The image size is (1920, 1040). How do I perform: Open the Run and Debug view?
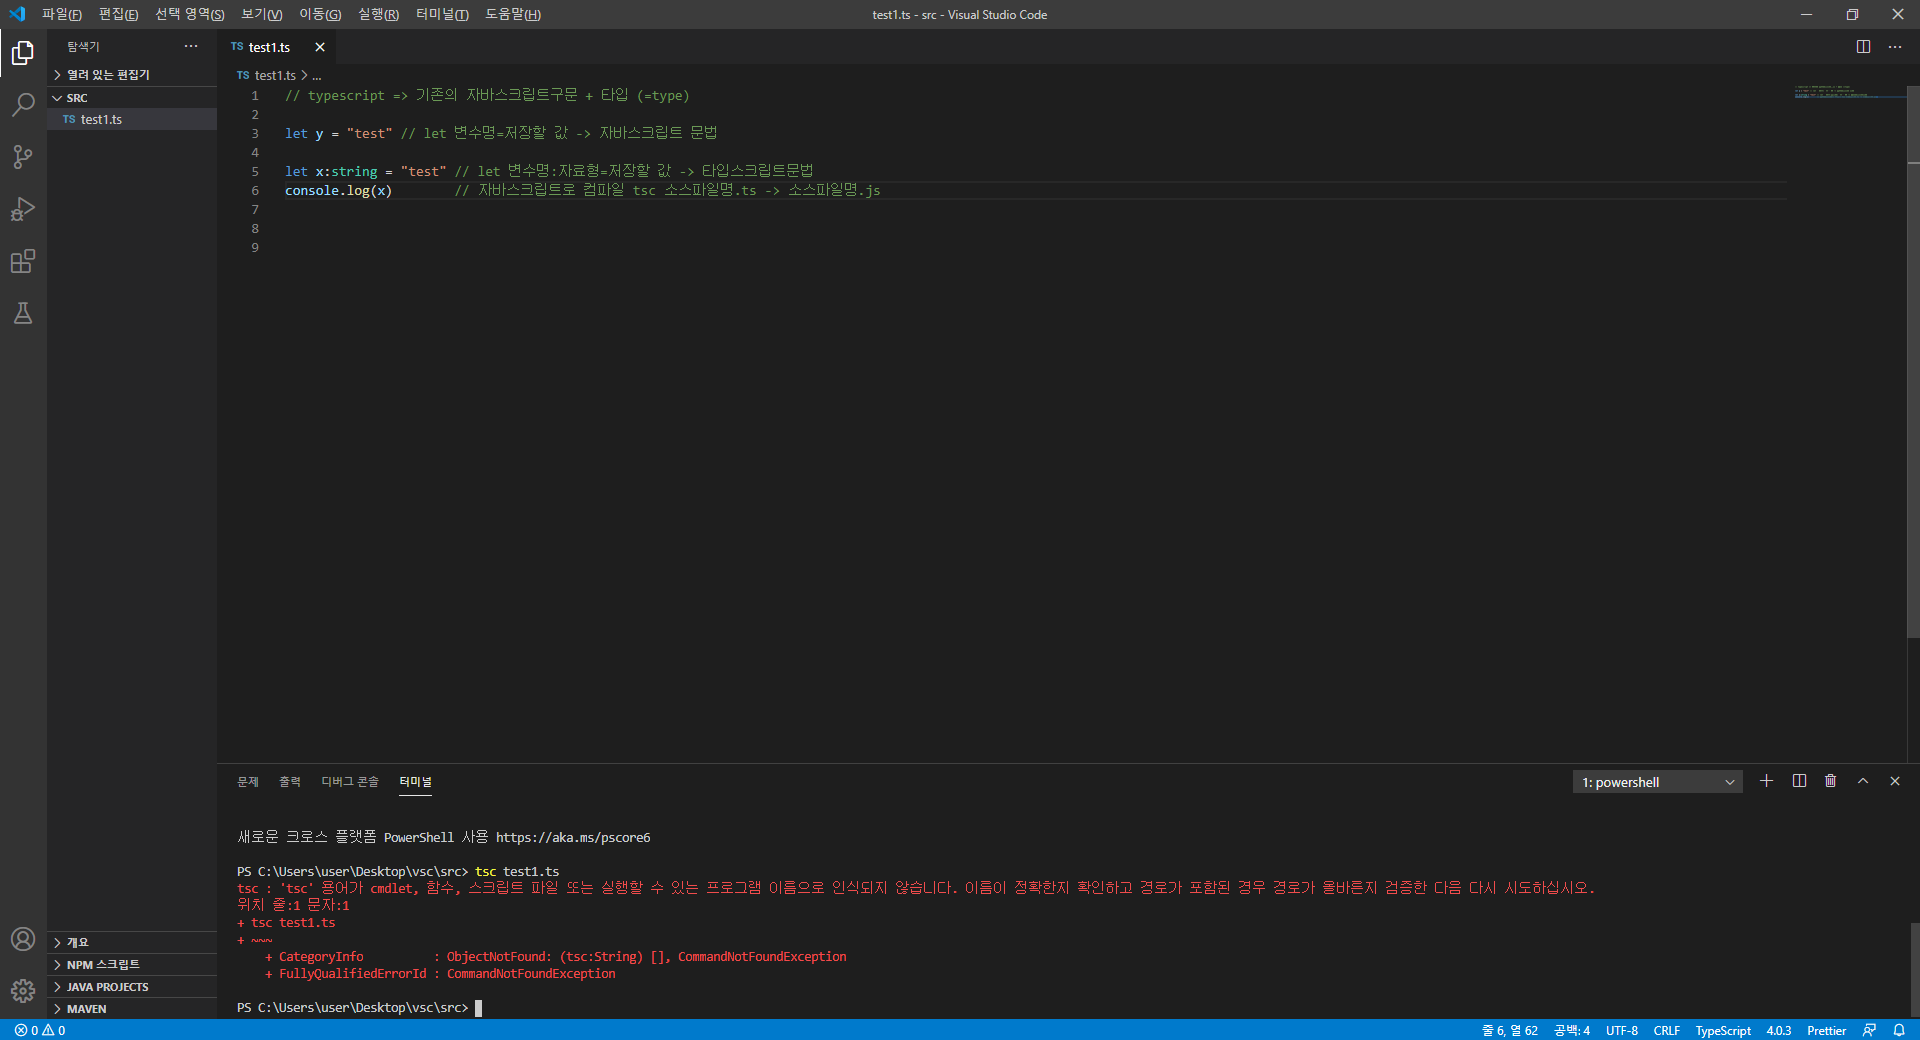(x=23, y=209)
